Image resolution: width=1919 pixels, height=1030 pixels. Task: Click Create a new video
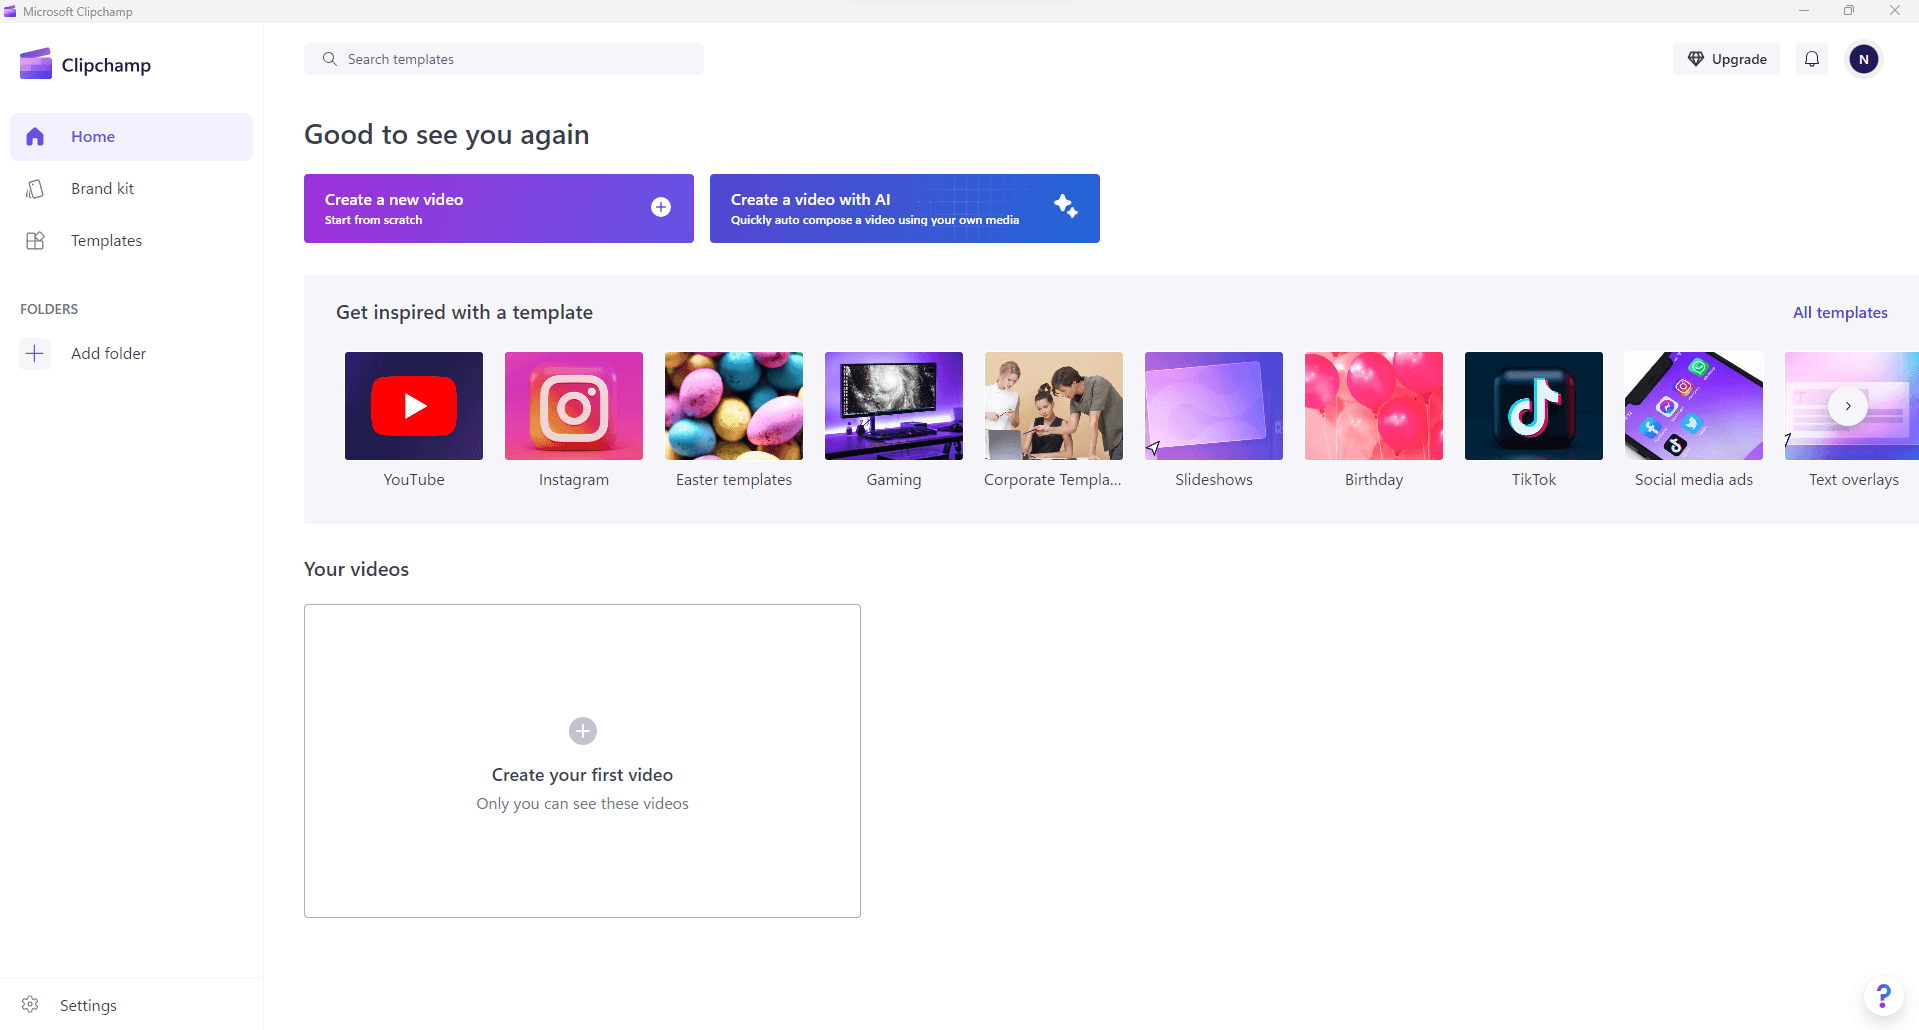499,208
